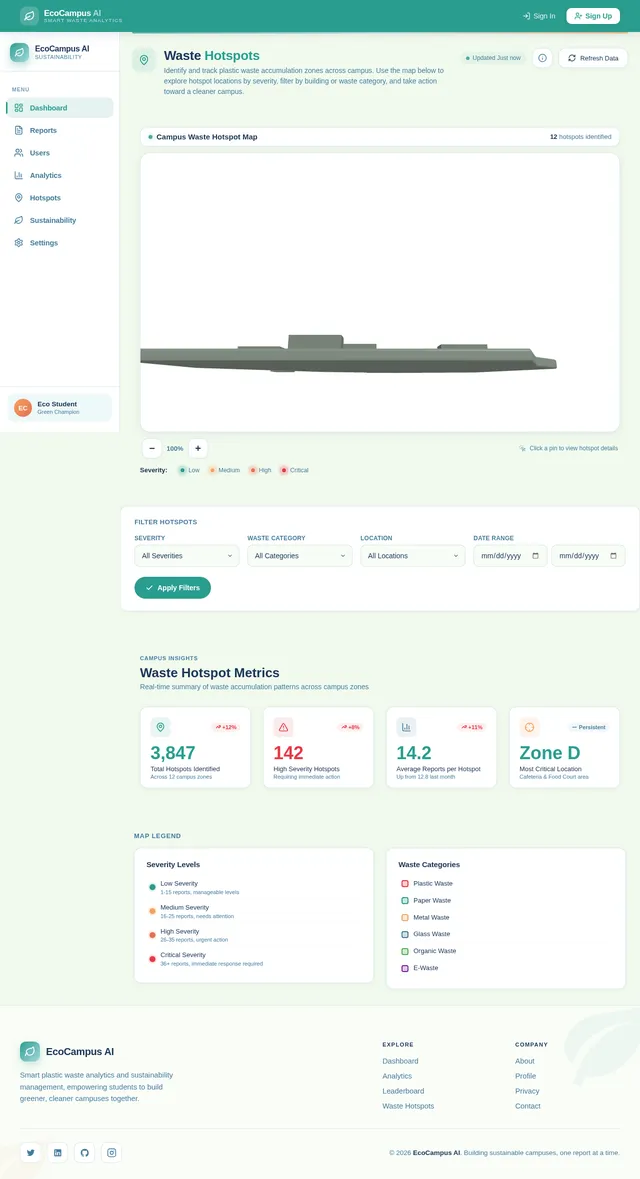Select the Low severity legend chip
This screenshot has height=1179, width=640.
[x=189, y=470]
